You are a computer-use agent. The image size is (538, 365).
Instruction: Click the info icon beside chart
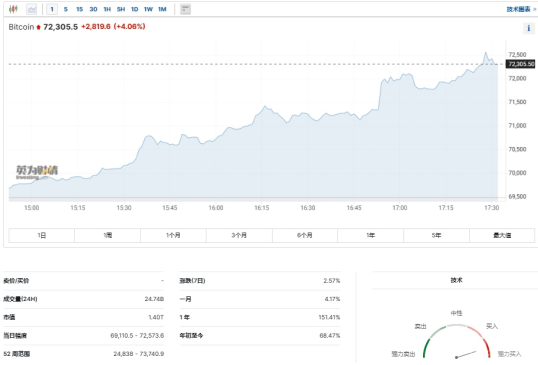528,28
